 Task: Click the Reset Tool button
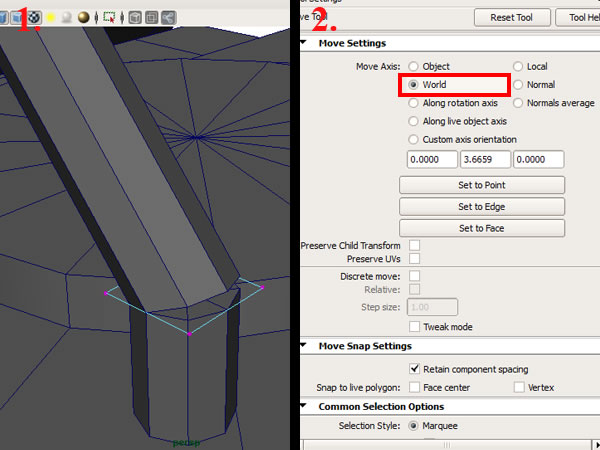tap(512, 18)
